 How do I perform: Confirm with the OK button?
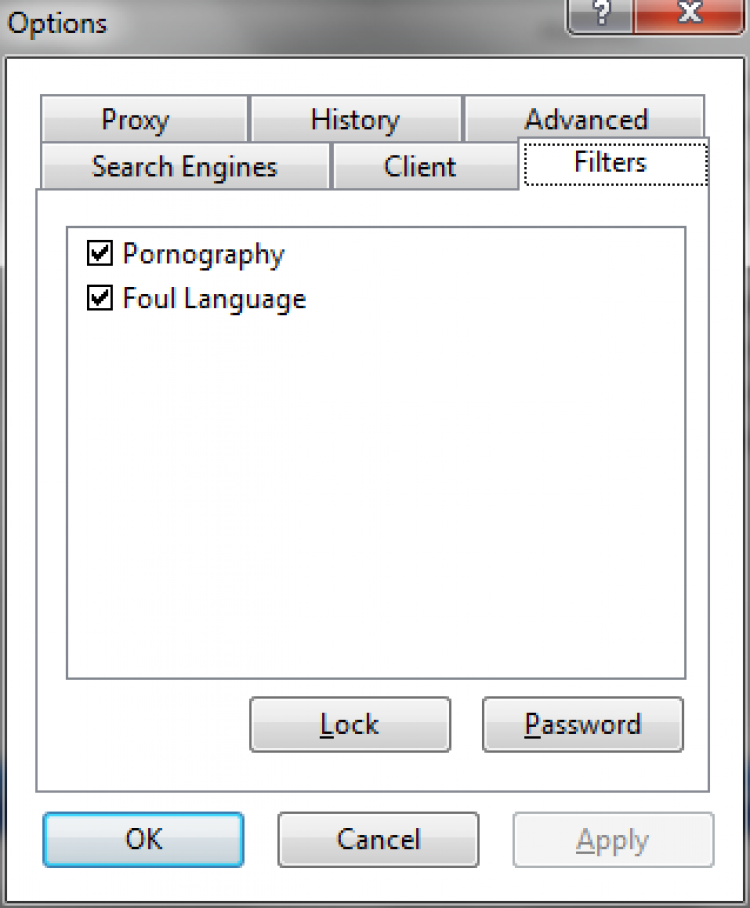pyautogui.click(x=143, y=839)
